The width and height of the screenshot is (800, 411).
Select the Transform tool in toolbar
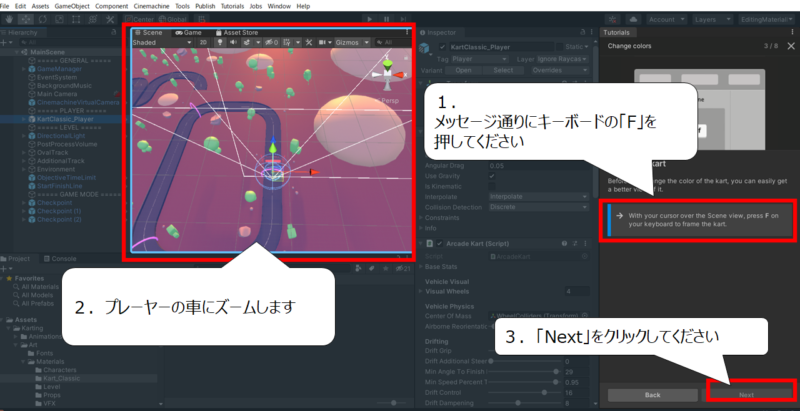pyautogui.click(x=93, y=19)
